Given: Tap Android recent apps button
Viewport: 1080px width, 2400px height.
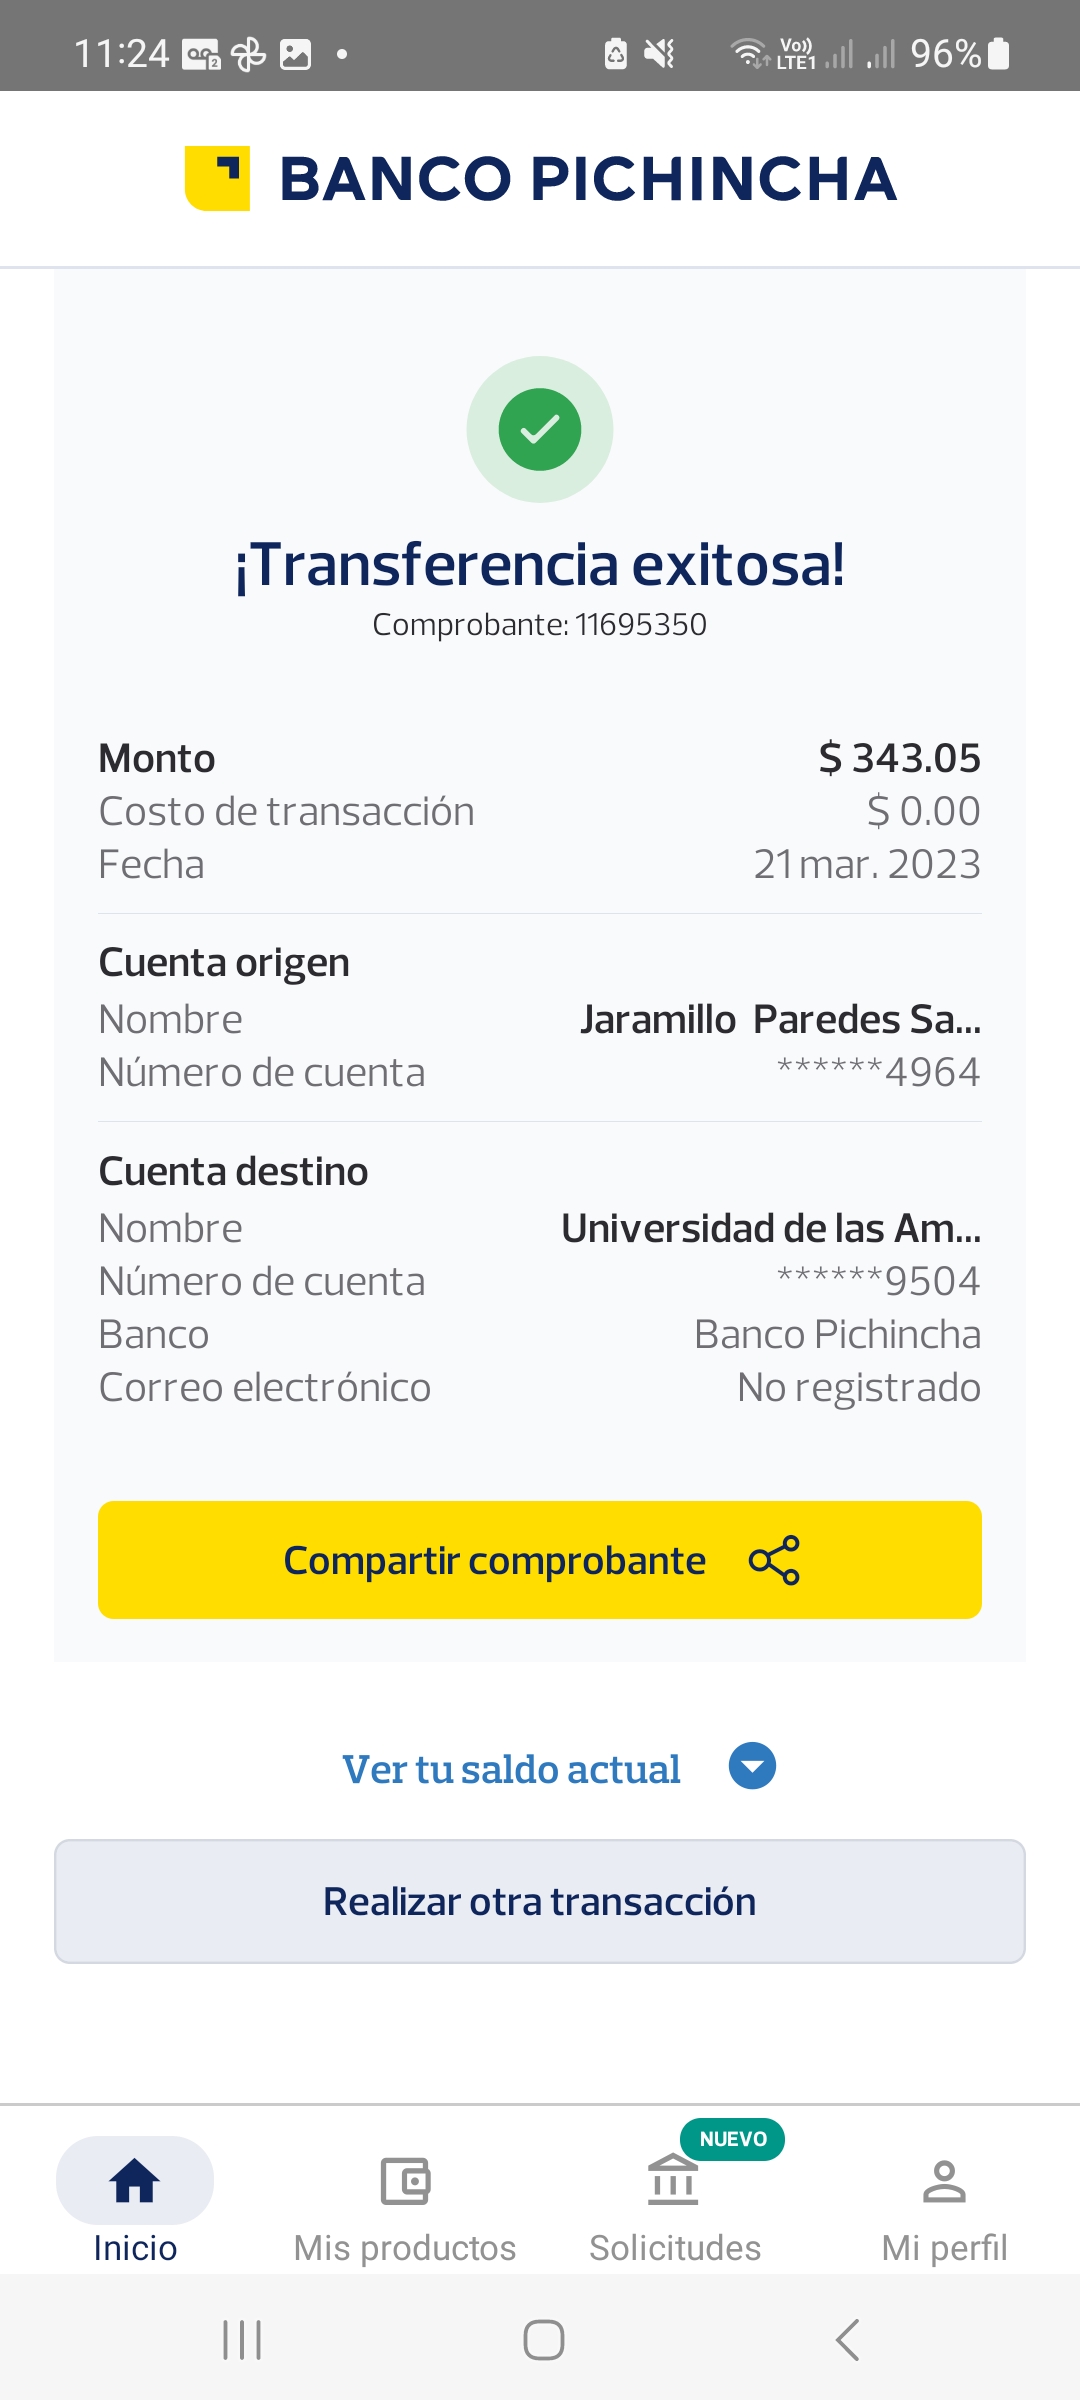Looking at the screenshot, I should click(x=242, y=2340).
